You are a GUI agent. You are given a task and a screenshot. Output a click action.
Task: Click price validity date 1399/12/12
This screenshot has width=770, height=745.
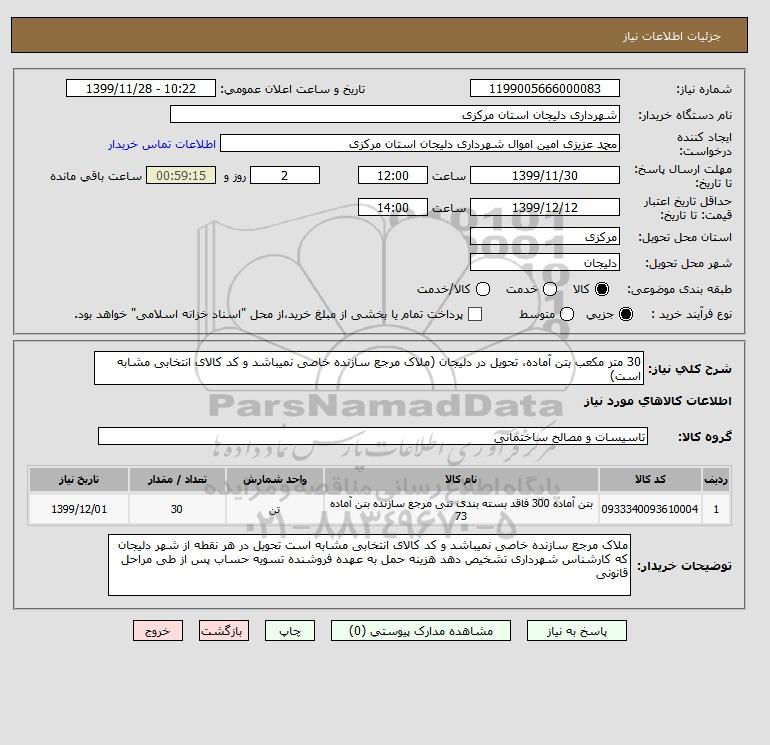point(545,207)
